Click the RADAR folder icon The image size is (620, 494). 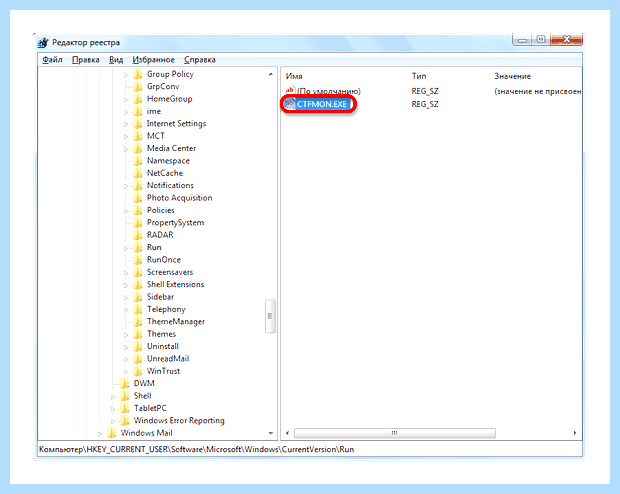pos(138,235)
